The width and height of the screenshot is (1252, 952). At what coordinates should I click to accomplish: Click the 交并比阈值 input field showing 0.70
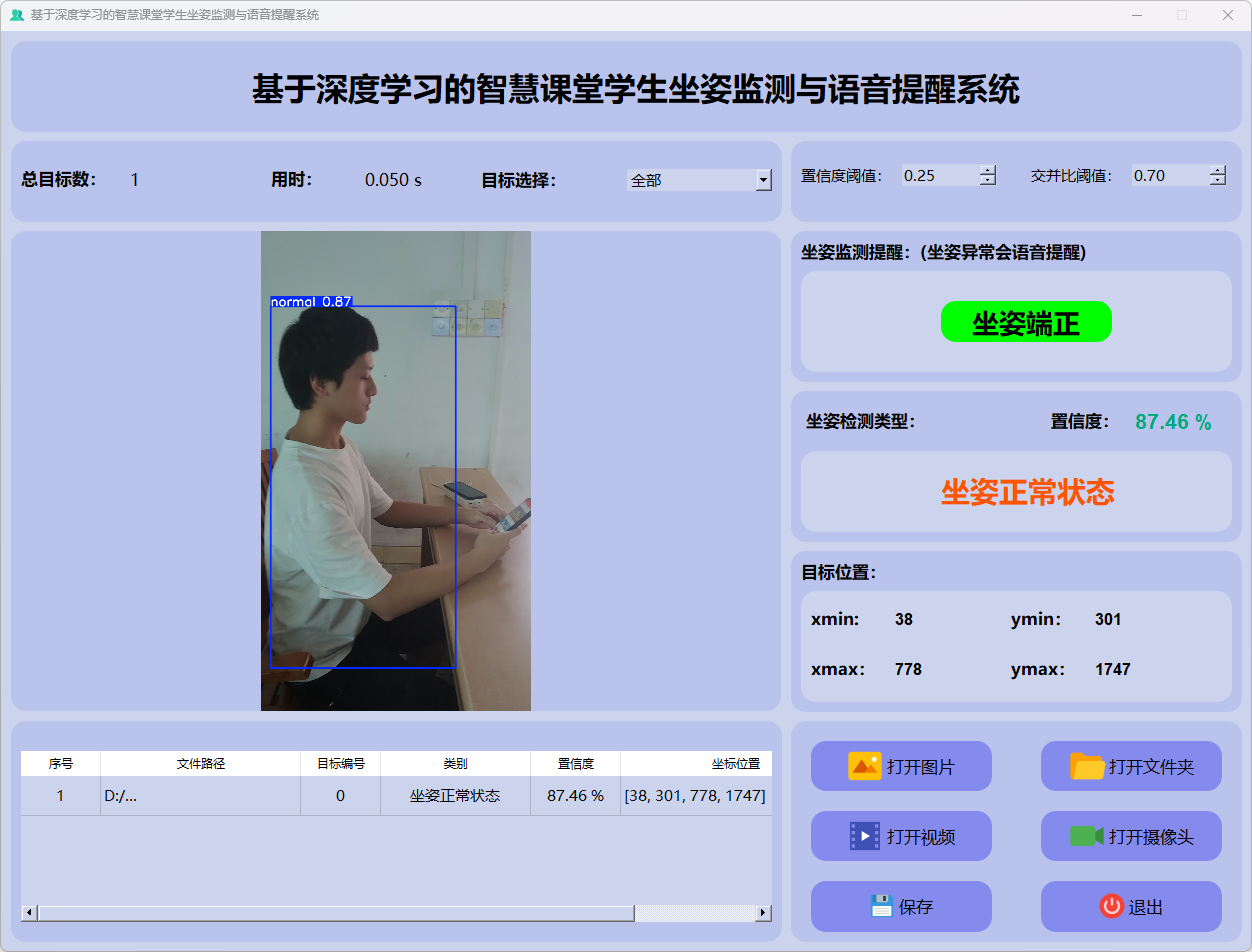coord(1170,176)
